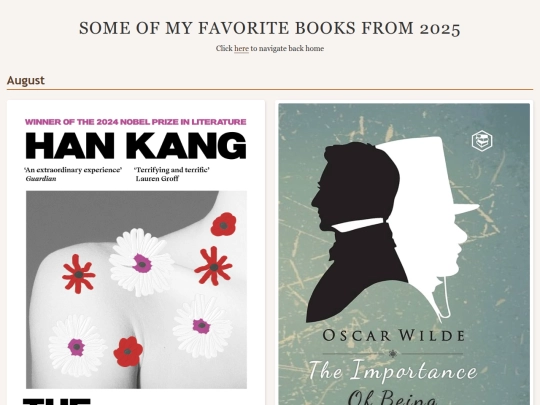The image size is (540, 405).
Task: Click the Guardian 'An extraordinary experience' quote
Action: (x=73, y=174)
